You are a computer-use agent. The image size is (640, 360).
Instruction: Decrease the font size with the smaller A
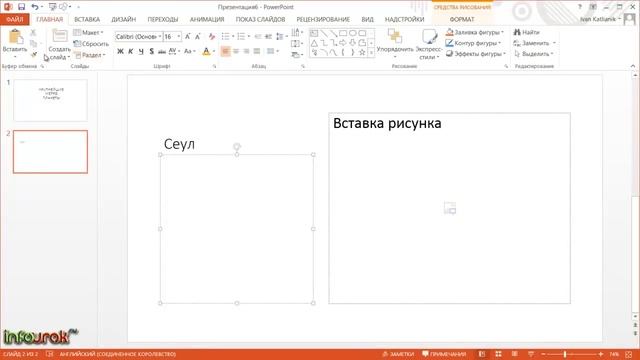click(x=198, y=37)
